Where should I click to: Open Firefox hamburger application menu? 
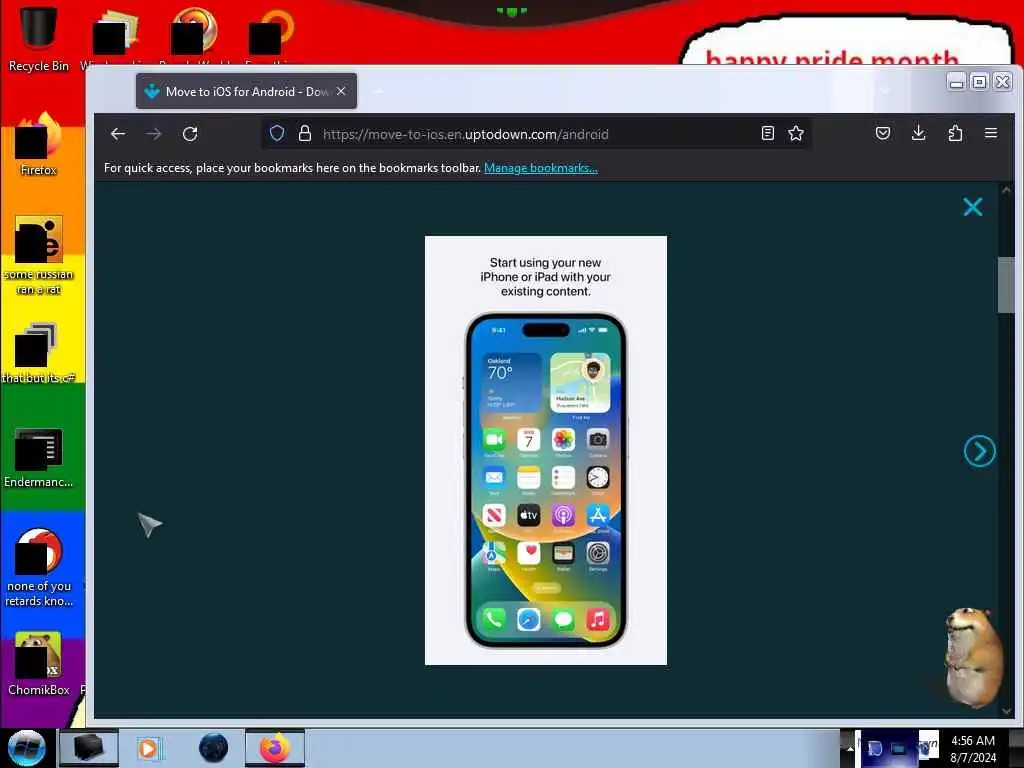coord(991,133)
